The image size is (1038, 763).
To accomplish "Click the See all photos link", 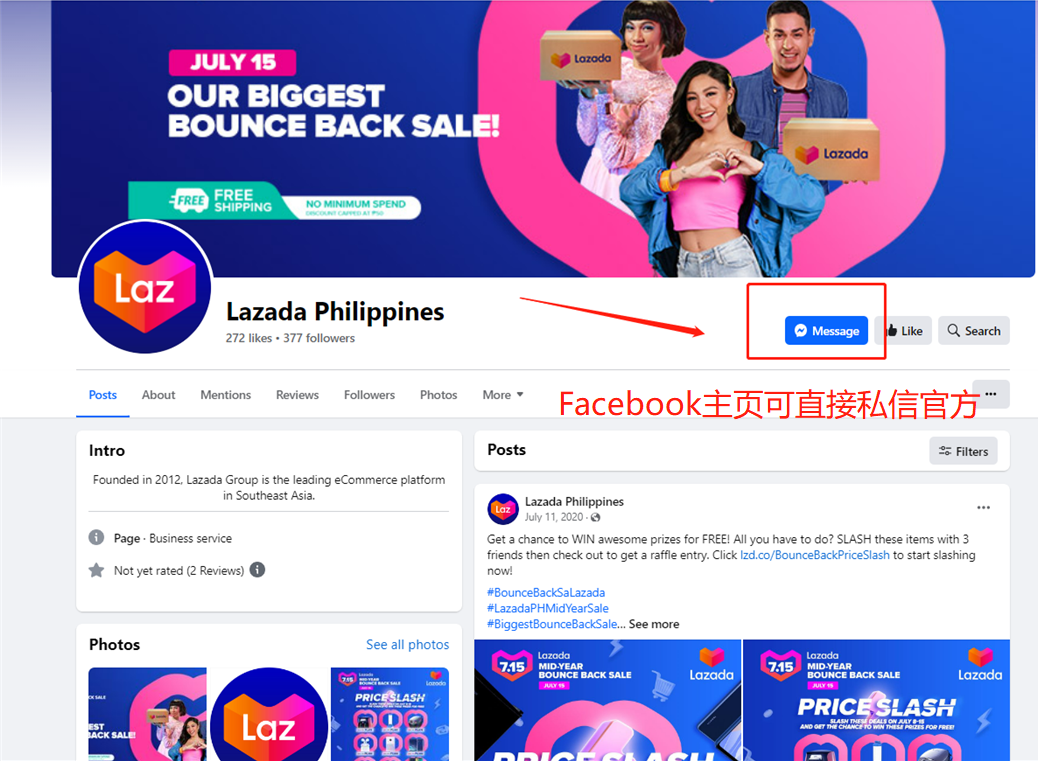I will (408, 645).
